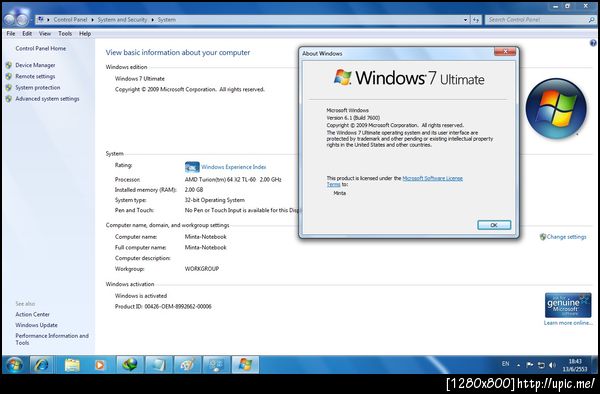Open Microsoft Software License Terms link
Image resolution: width=600 pixels, height=394 pixels.
pyautogui.click(x=432, y=178)
